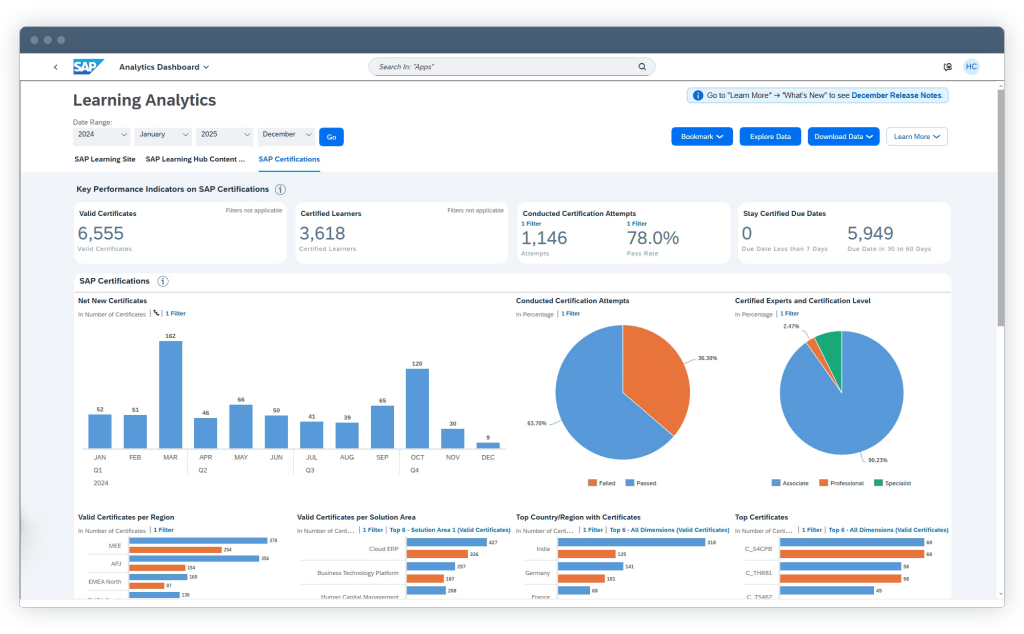Switch to SAP Learning Site tab
The width and height of the screenshot is (1024, 634).
click(104, 159)
